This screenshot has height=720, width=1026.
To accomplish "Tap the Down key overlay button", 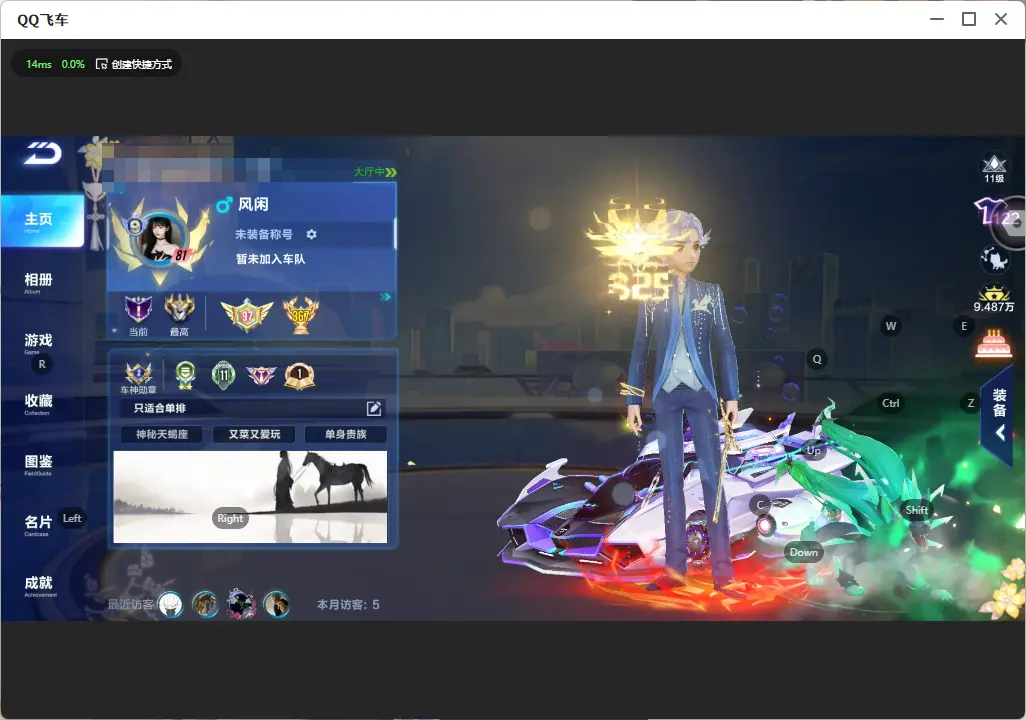I will [804, 552].
